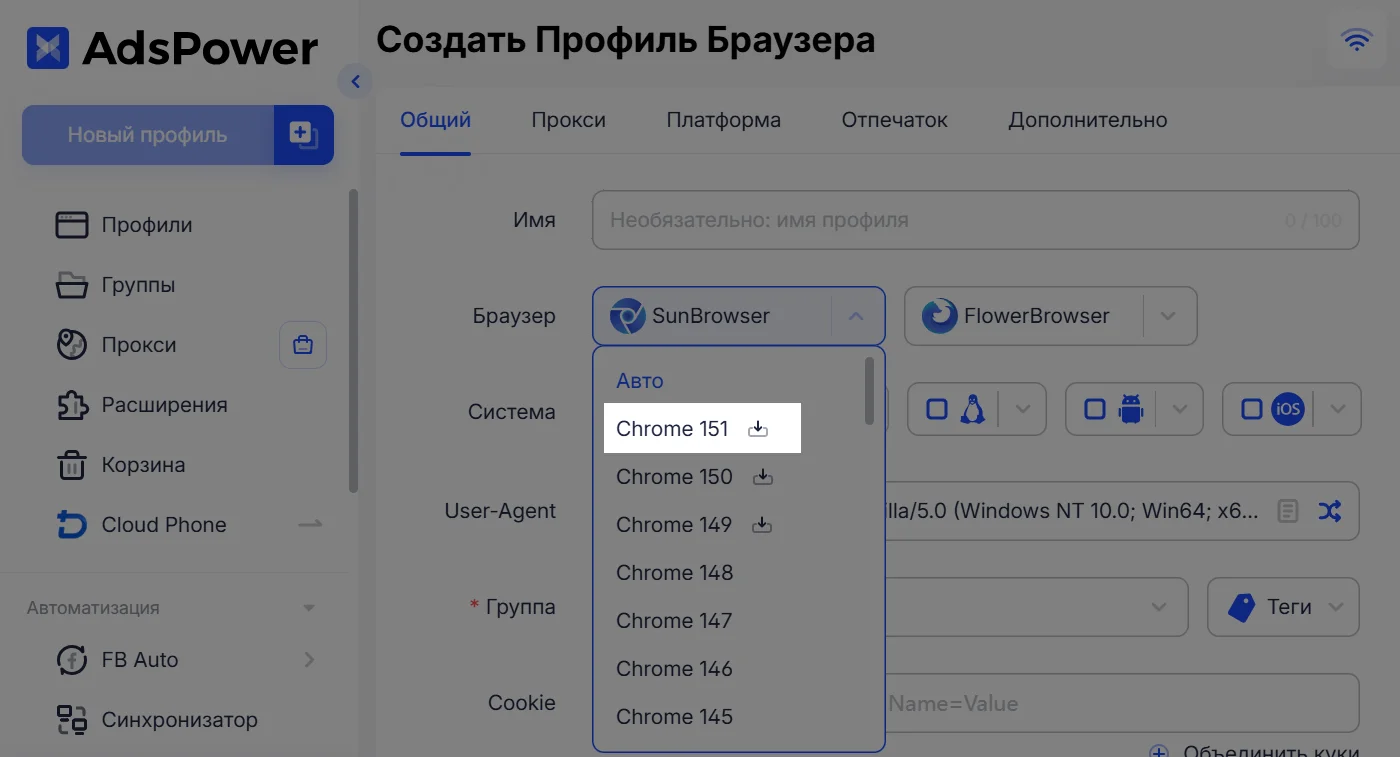The image size is (1400, 757).
Task: Click the FlowerBrowser logo icon
Action: (939, 316)
